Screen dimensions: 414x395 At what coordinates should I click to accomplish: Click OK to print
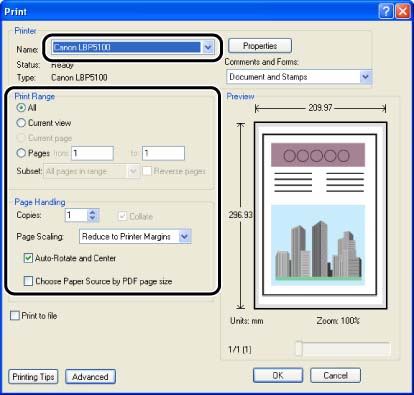coord(278,375)
